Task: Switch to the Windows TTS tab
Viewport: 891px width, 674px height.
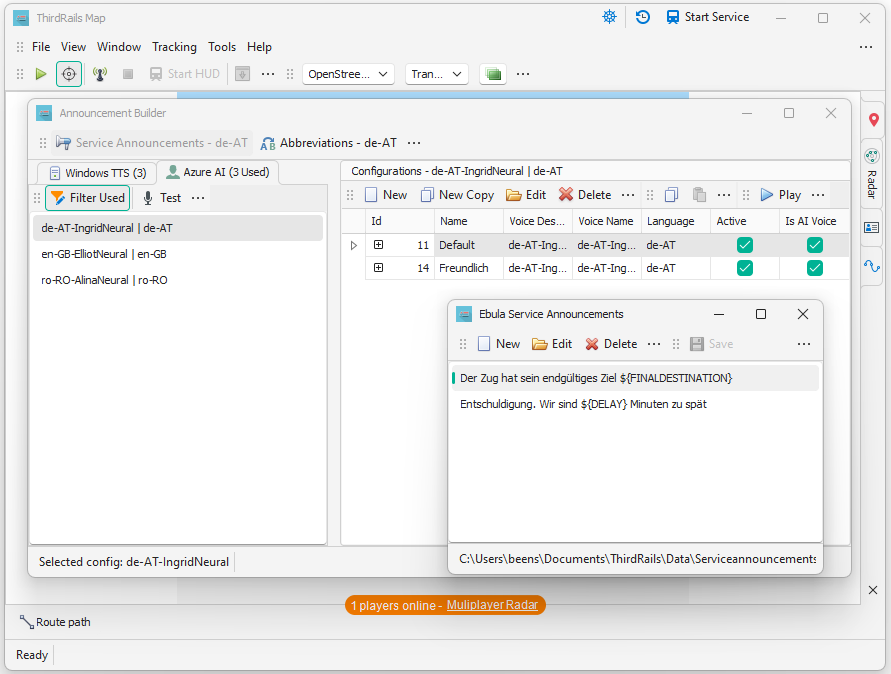Action: pos(97,172)
